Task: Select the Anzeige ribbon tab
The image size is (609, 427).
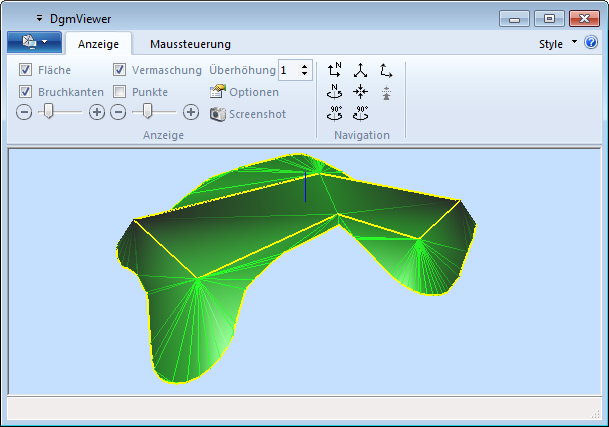Action: pyautogui.click(x=98, y=44)
